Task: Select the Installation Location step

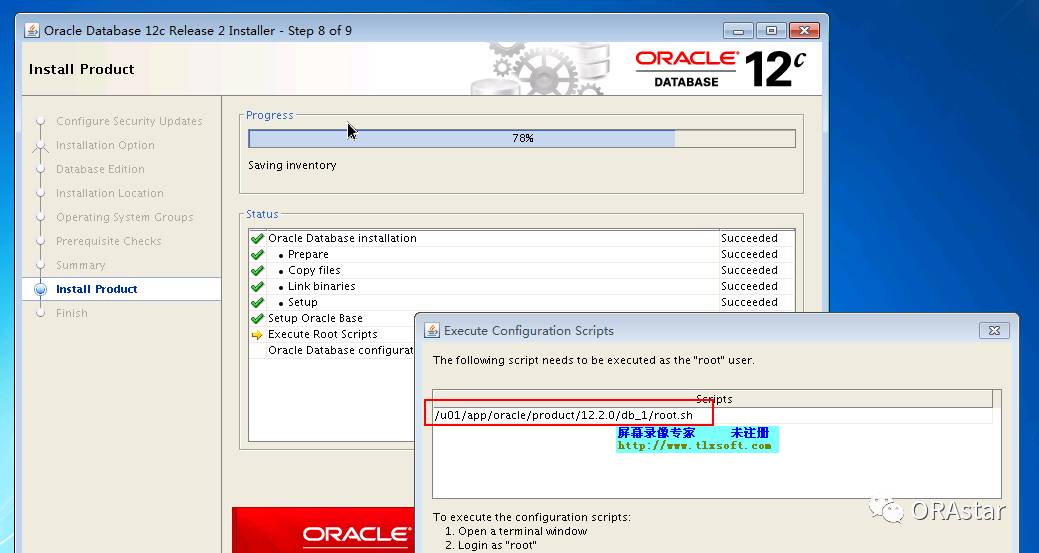Action: [x=110, y=193]
